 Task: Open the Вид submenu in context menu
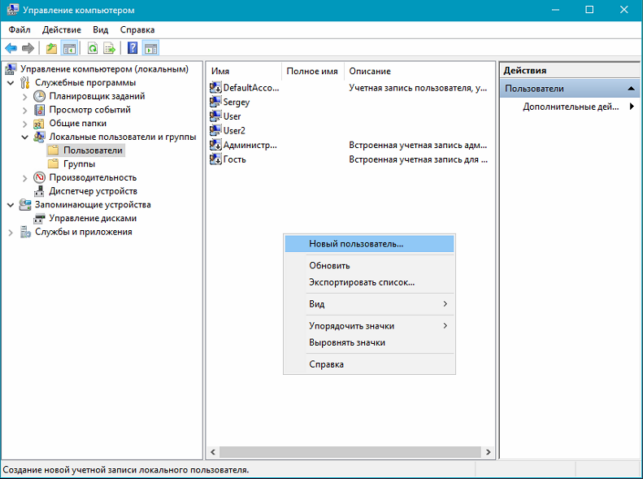pos(369,304)
